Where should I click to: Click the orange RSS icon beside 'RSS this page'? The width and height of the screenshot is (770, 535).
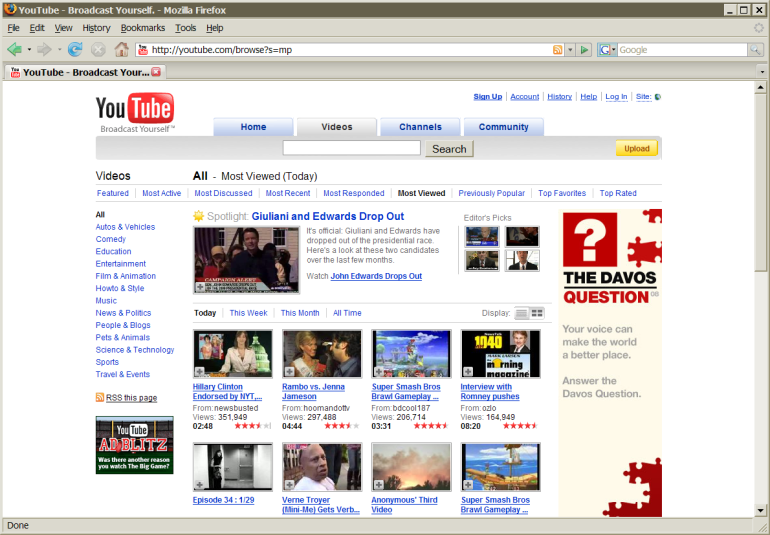[x=100, y=397]
